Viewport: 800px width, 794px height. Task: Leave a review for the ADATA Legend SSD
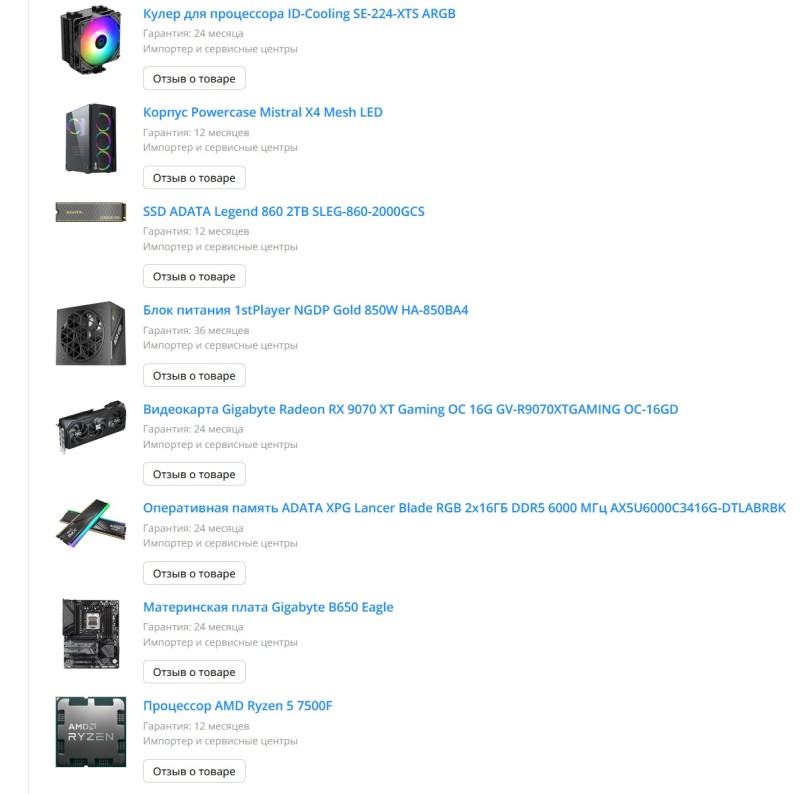pyautogui.click(x=194, y=277)
